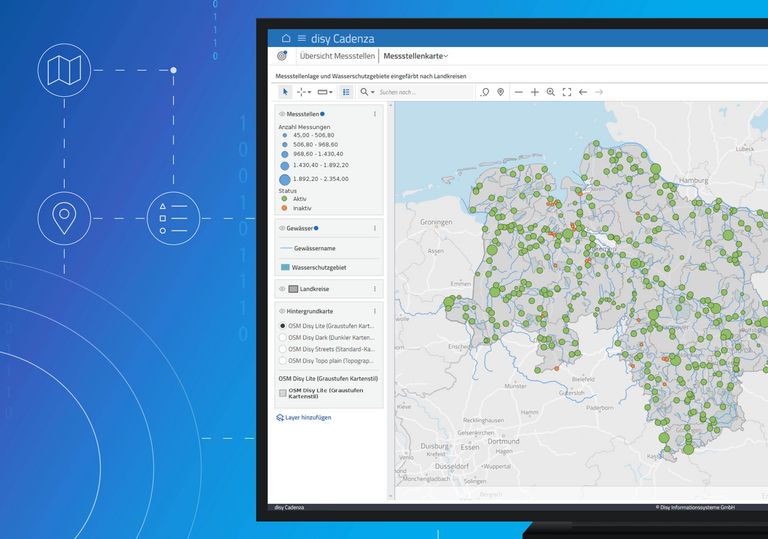Screen dimensions: 768x539
Task: Open the Landkreise layer options menu
Action: pos(375,289)
